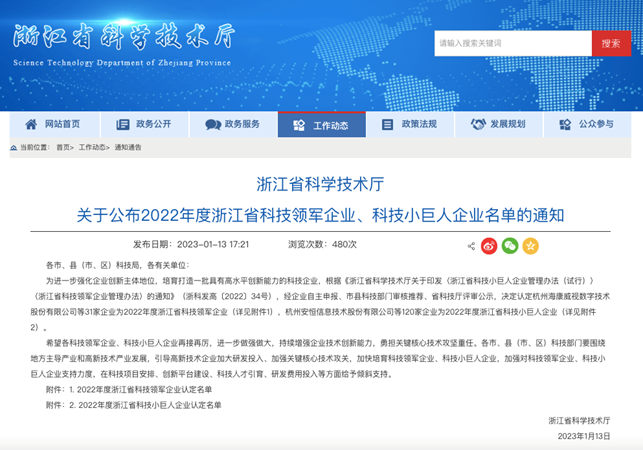Click 工作动态 in the breadcrumb path
This screenshot has width=643, height=450.
point(93,147)
